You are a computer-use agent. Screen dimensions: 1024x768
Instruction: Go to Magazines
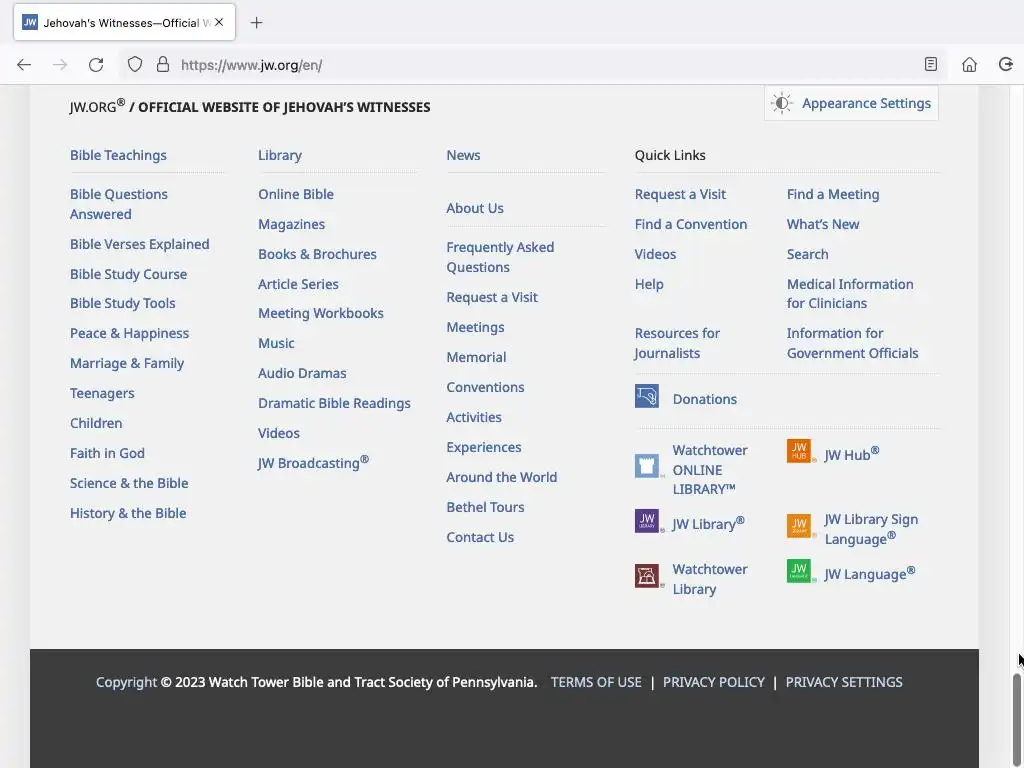click(x=291, y=225)
